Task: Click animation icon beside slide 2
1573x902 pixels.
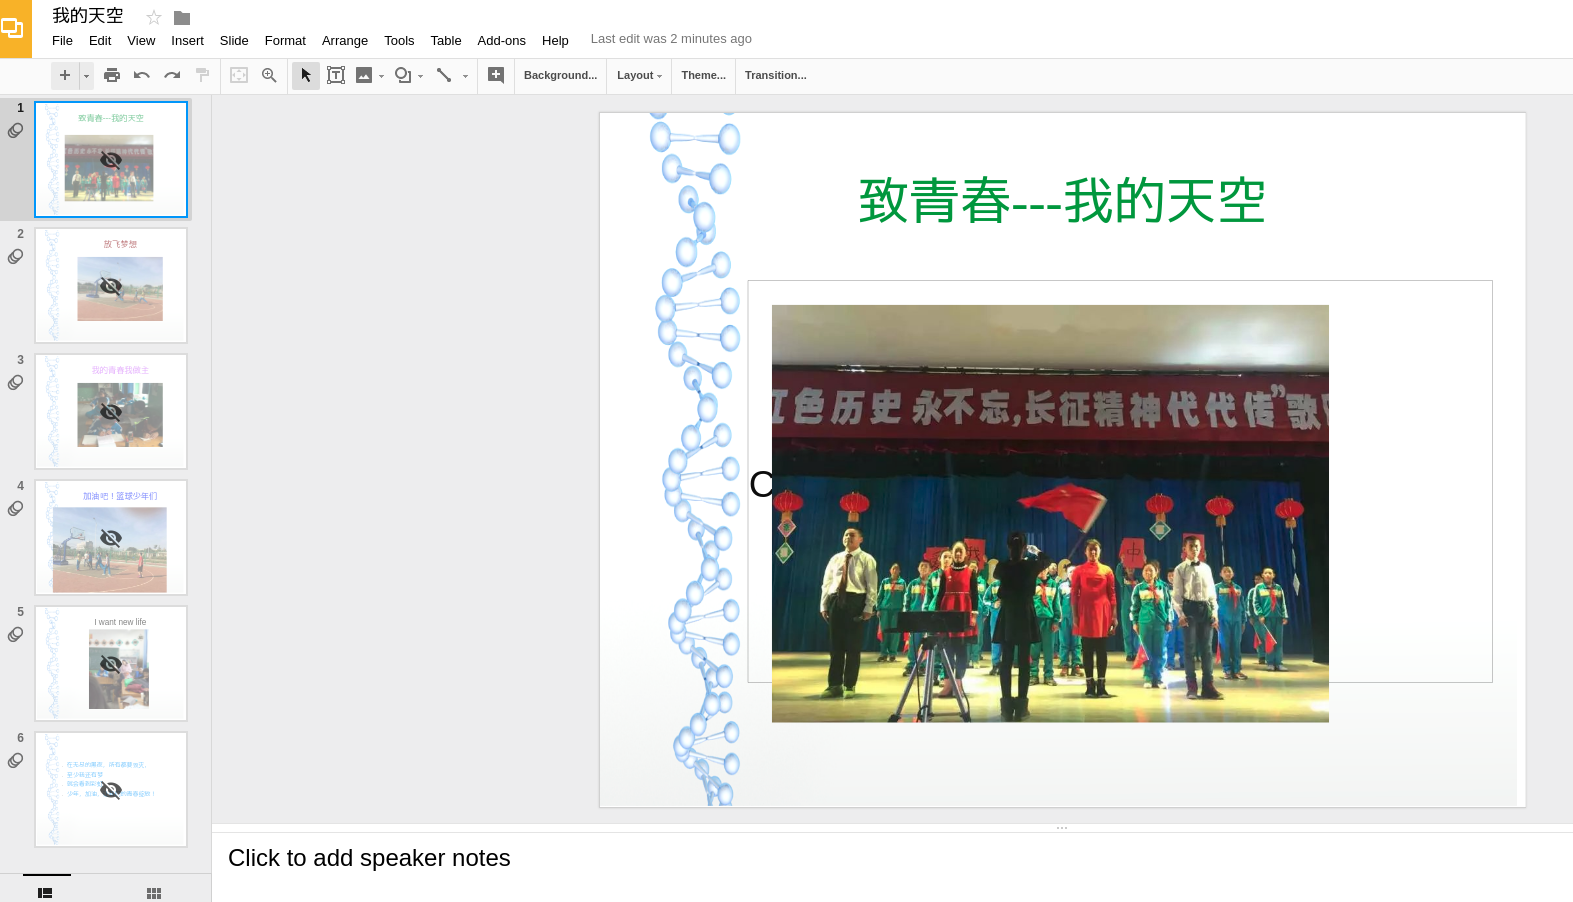Action: pos(16,257)
